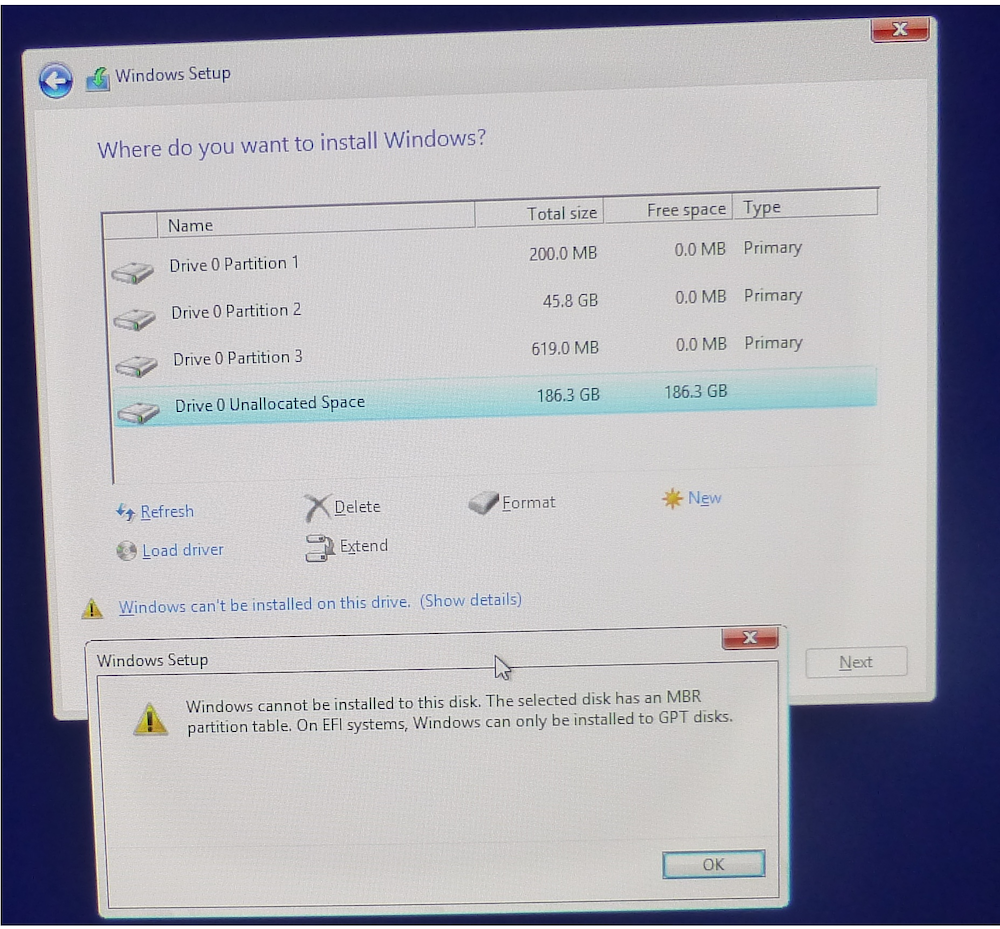Click the Refresh arrows icon
Screen dimensions: 1000x929
126,512
